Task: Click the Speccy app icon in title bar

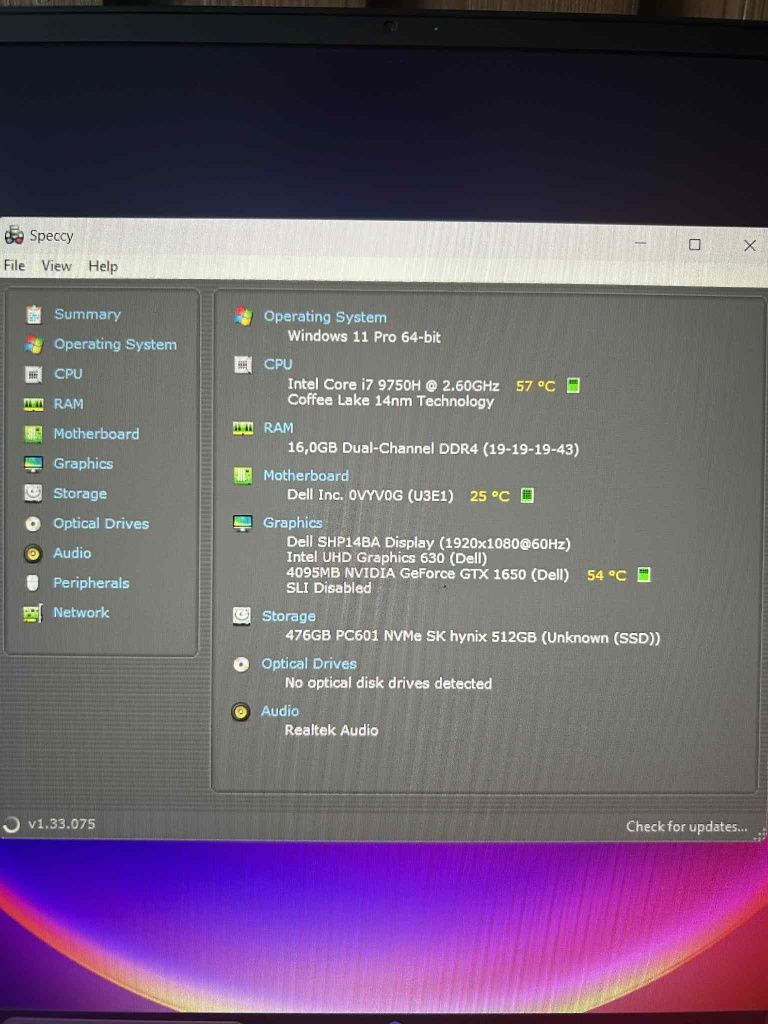Action: coord(14,235)
